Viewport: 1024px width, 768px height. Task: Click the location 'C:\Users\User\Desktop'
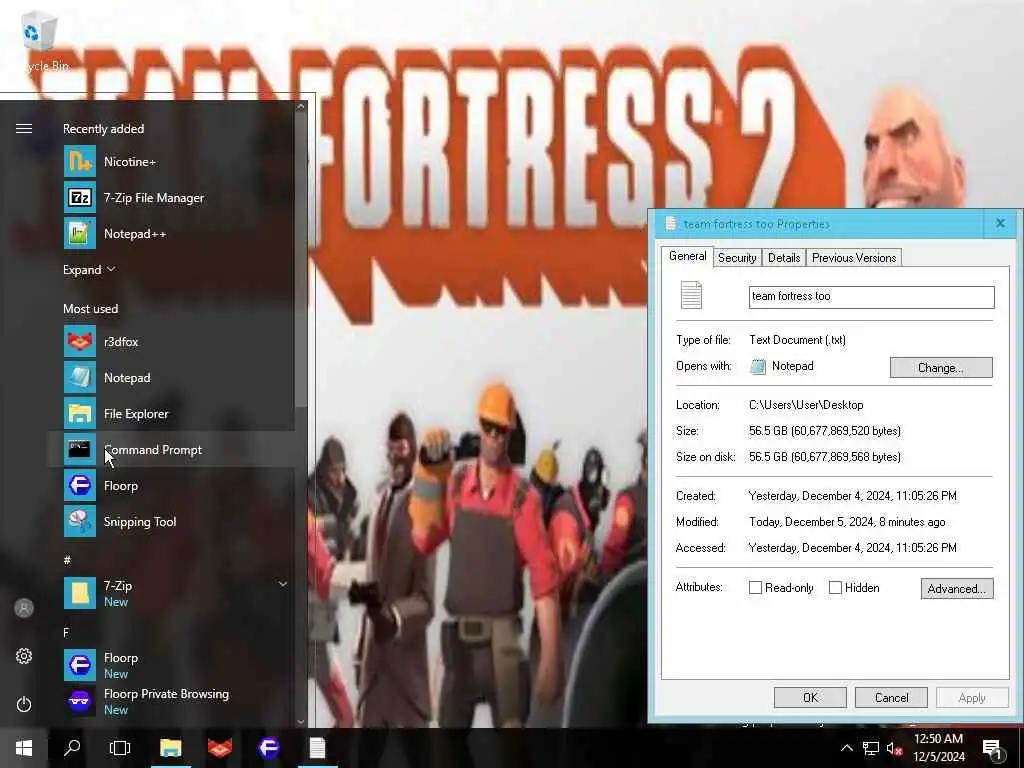click(x=806, y=405)
